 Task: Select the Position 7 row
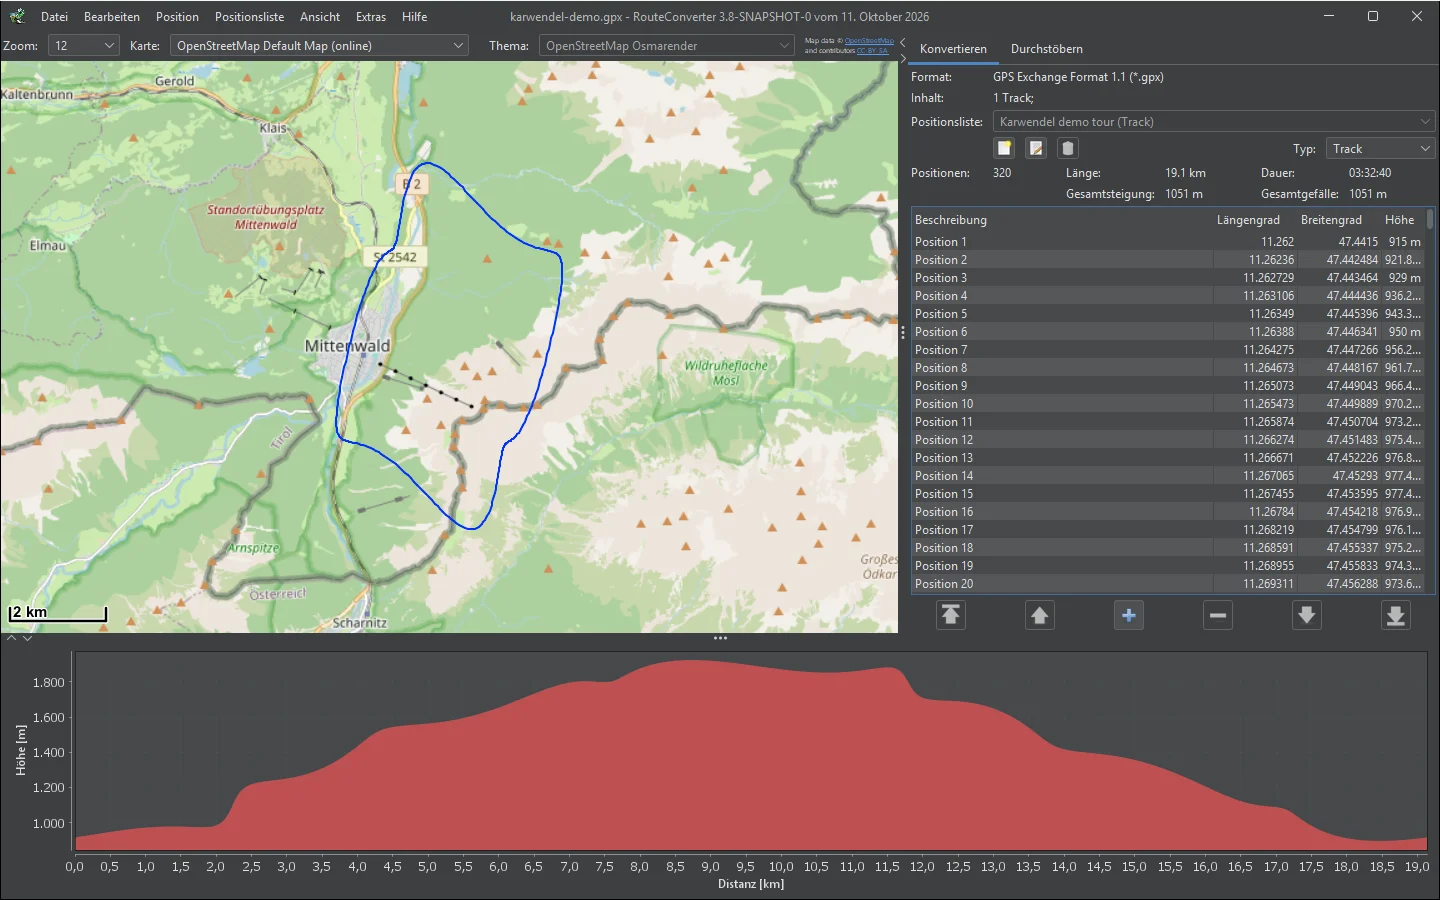(x=1167, y=350)
